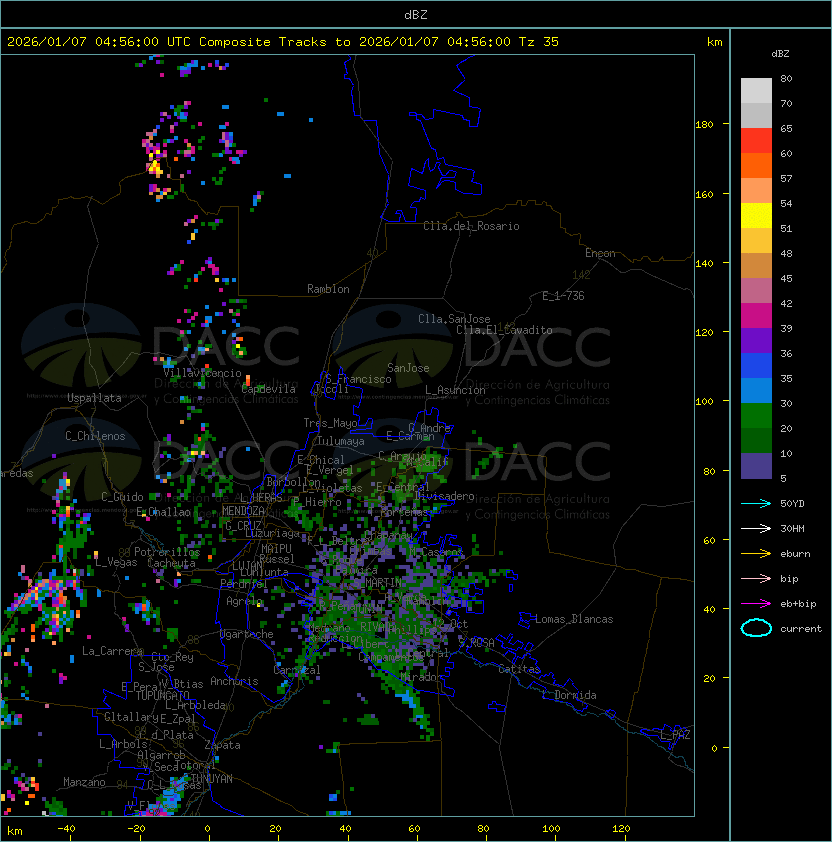Click the cyan 'current' ellipse symbol
The image size is (832, 842).
click(x=756, y=628)
